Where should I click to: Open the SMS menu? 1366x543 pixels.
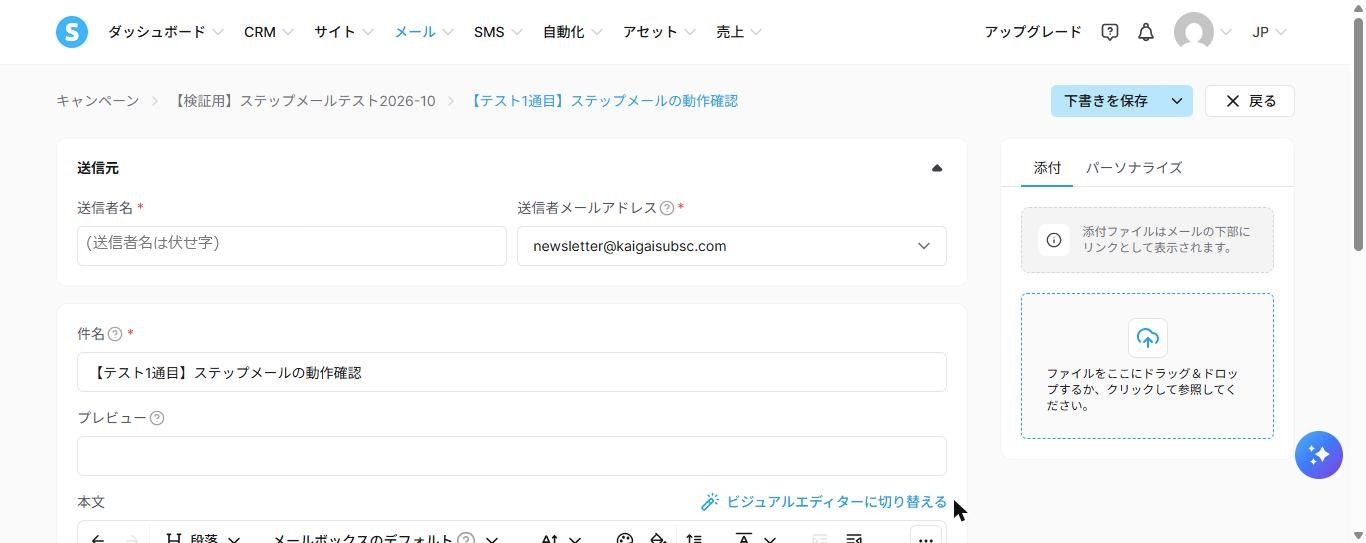point(498,32)
